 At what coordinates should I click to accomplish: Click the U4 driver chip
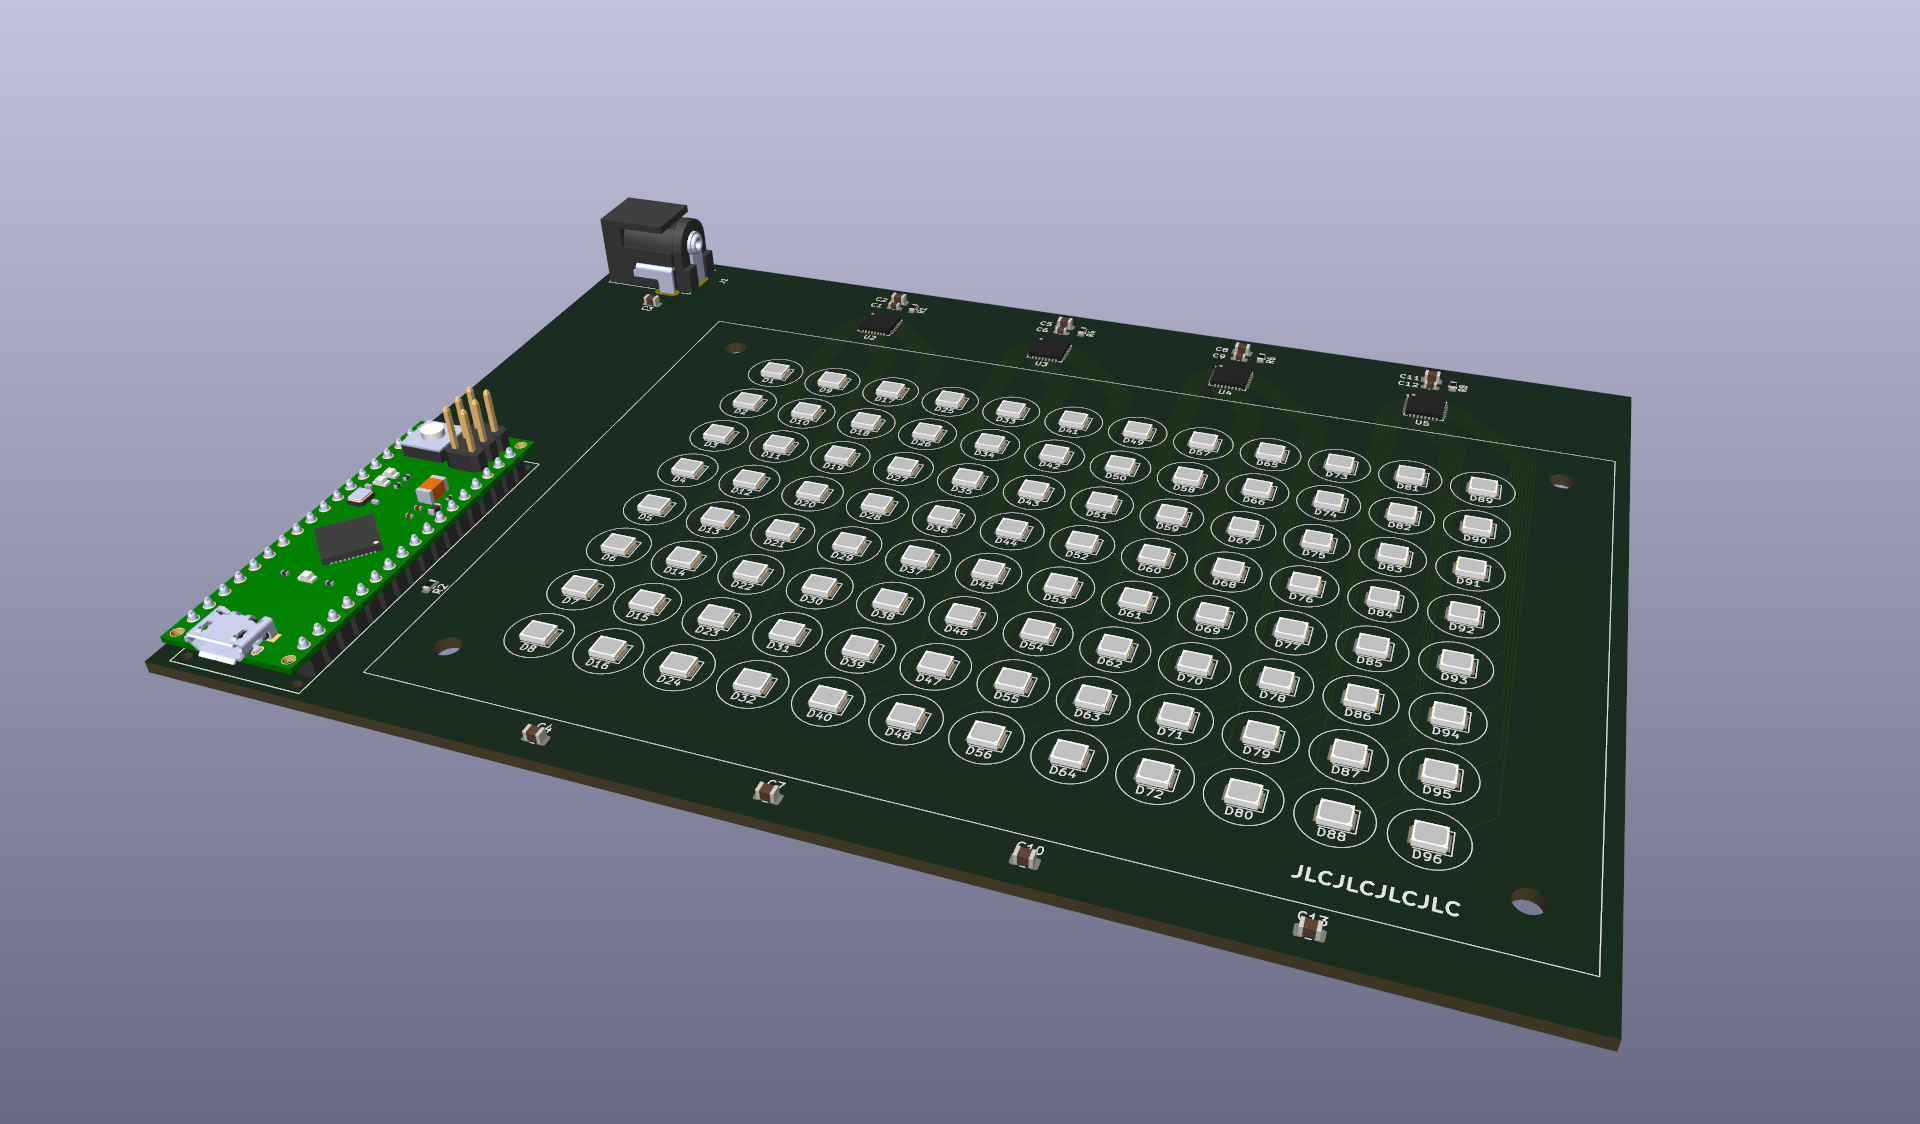[x=1231, y=378]
